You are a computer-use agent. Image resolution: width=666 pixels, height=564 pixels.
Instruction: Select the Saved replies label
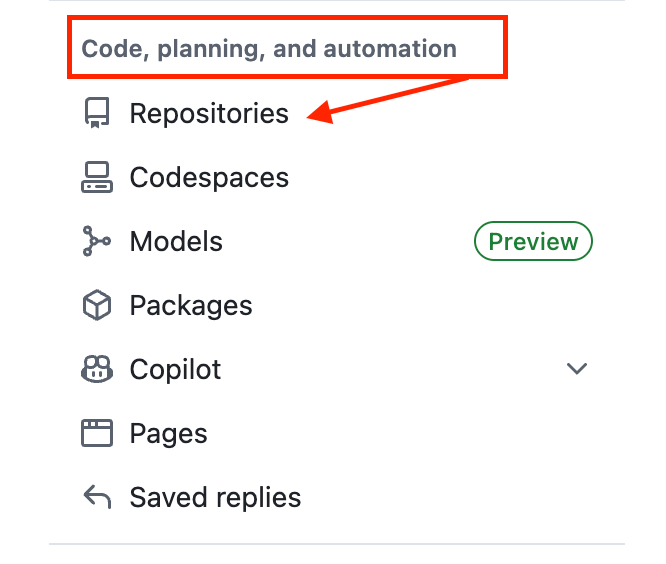[x=215, y=497]
